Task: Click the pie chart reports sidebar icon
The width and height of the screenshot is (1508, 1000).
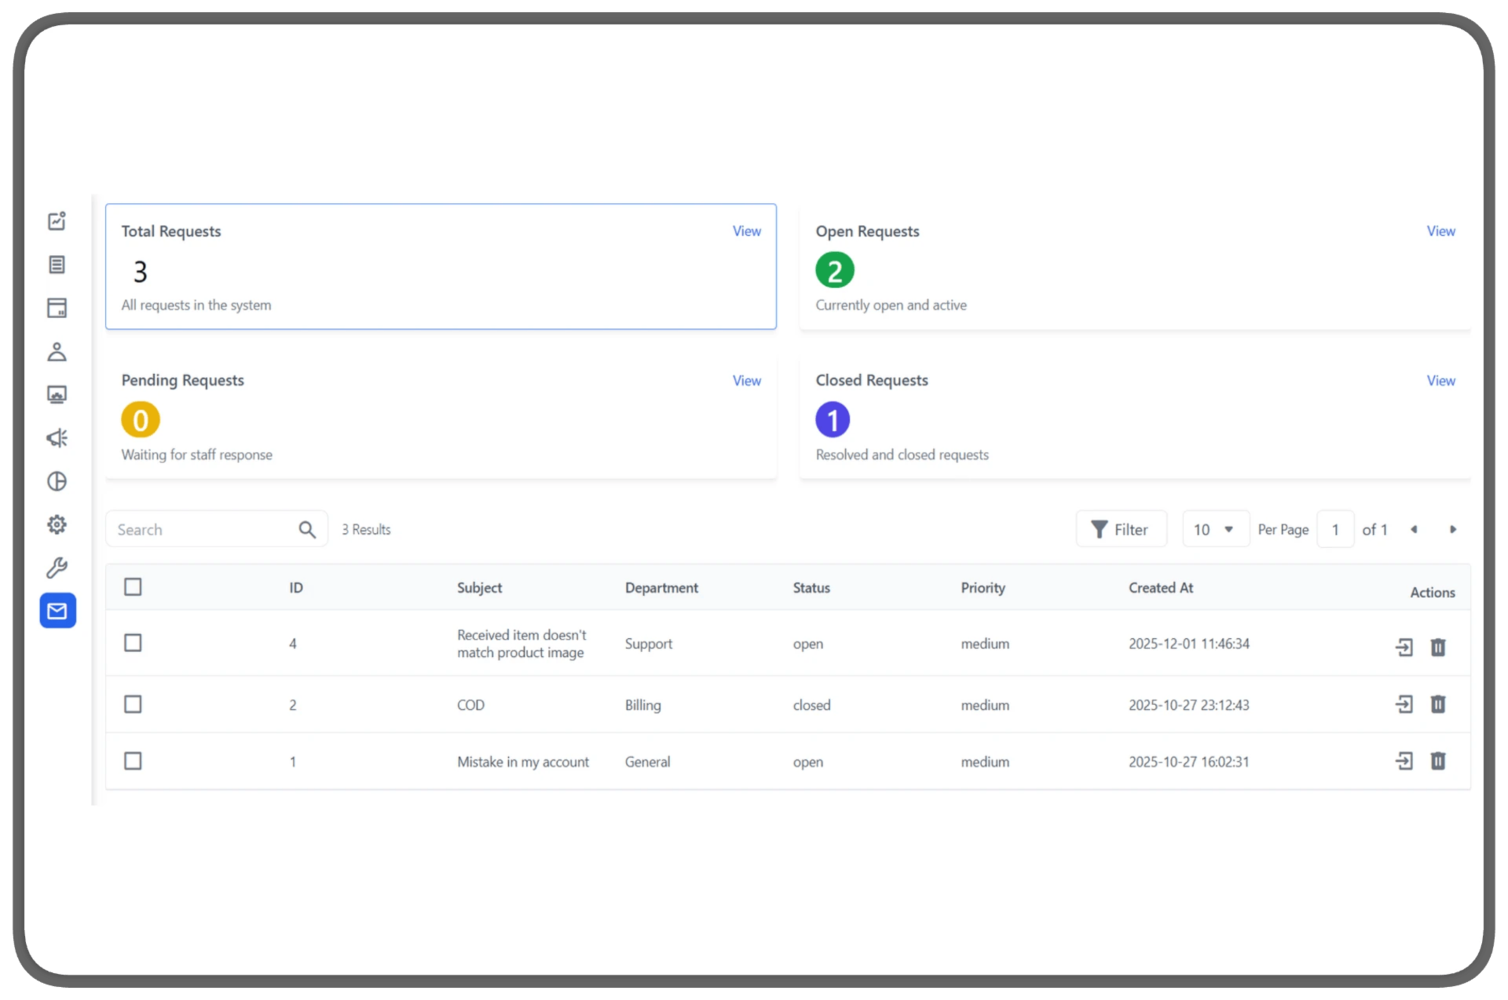Action: [x=57, y=481]
